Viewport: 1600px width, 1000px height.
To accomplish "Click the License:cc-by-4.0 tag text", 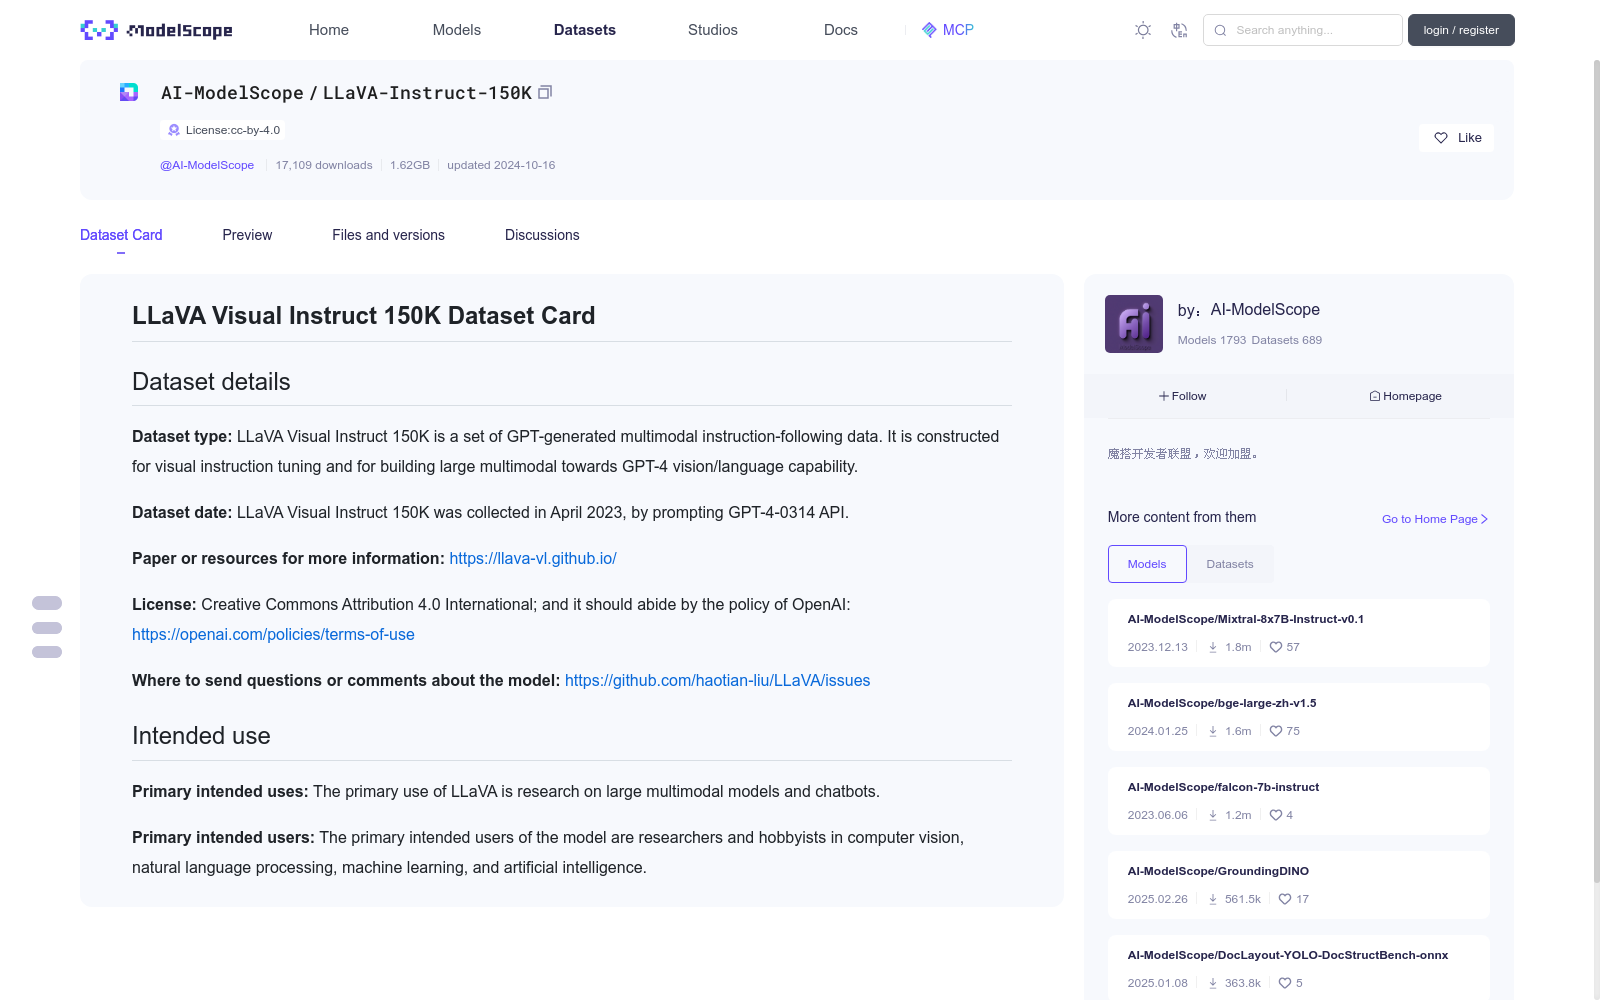I will coord(233,130).
